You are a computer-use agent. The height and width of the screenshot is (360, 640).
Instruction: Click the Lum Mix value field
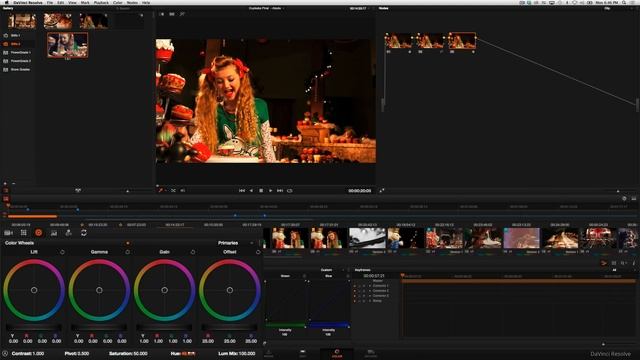click(x=247, y=353)
